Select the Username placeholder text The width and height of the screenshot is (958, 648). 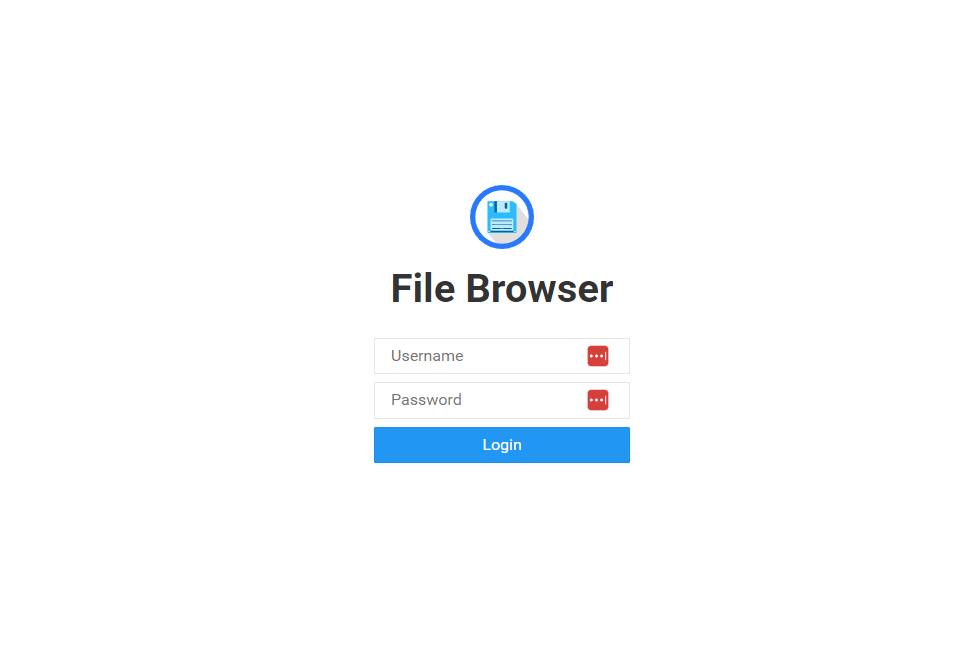[427, 356]
